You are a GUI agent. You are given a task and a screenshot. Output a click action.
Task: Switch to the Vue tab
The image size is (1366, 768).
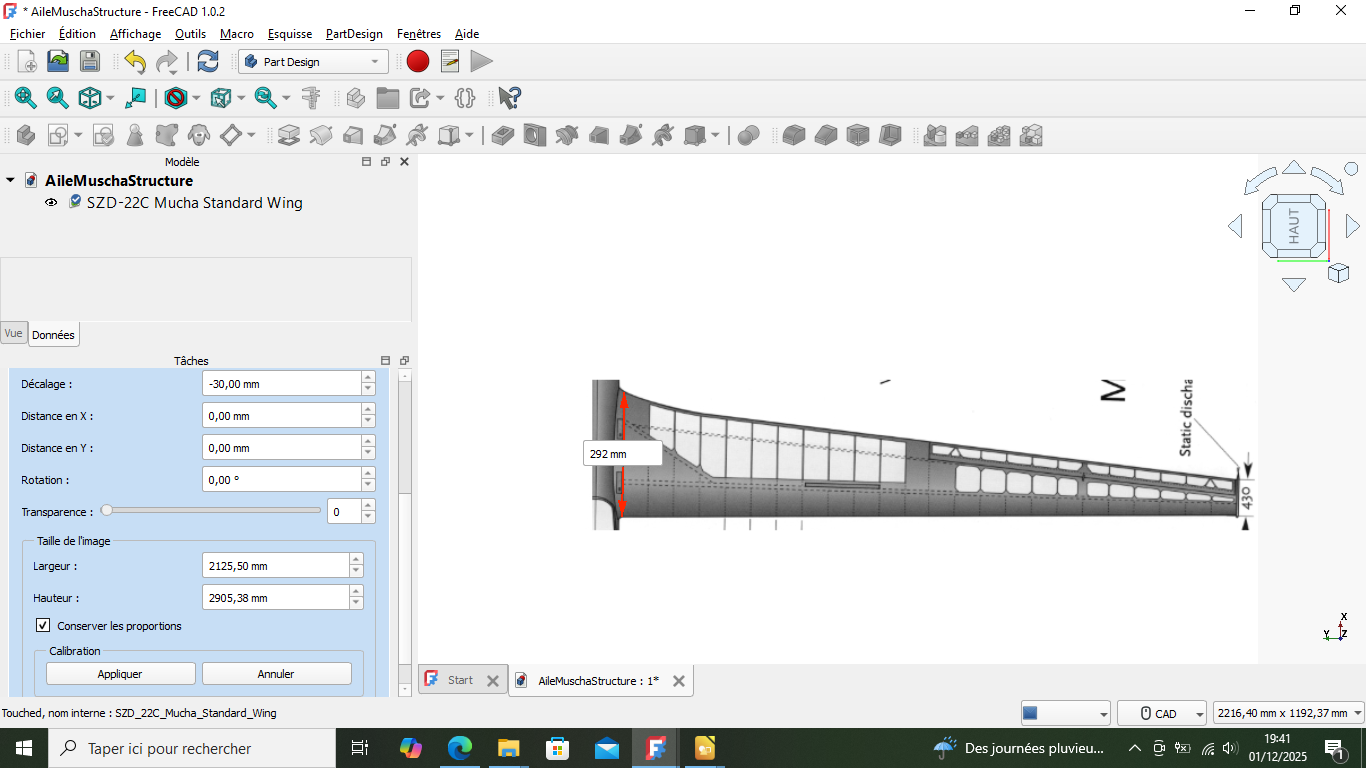[x=13, y=334]
